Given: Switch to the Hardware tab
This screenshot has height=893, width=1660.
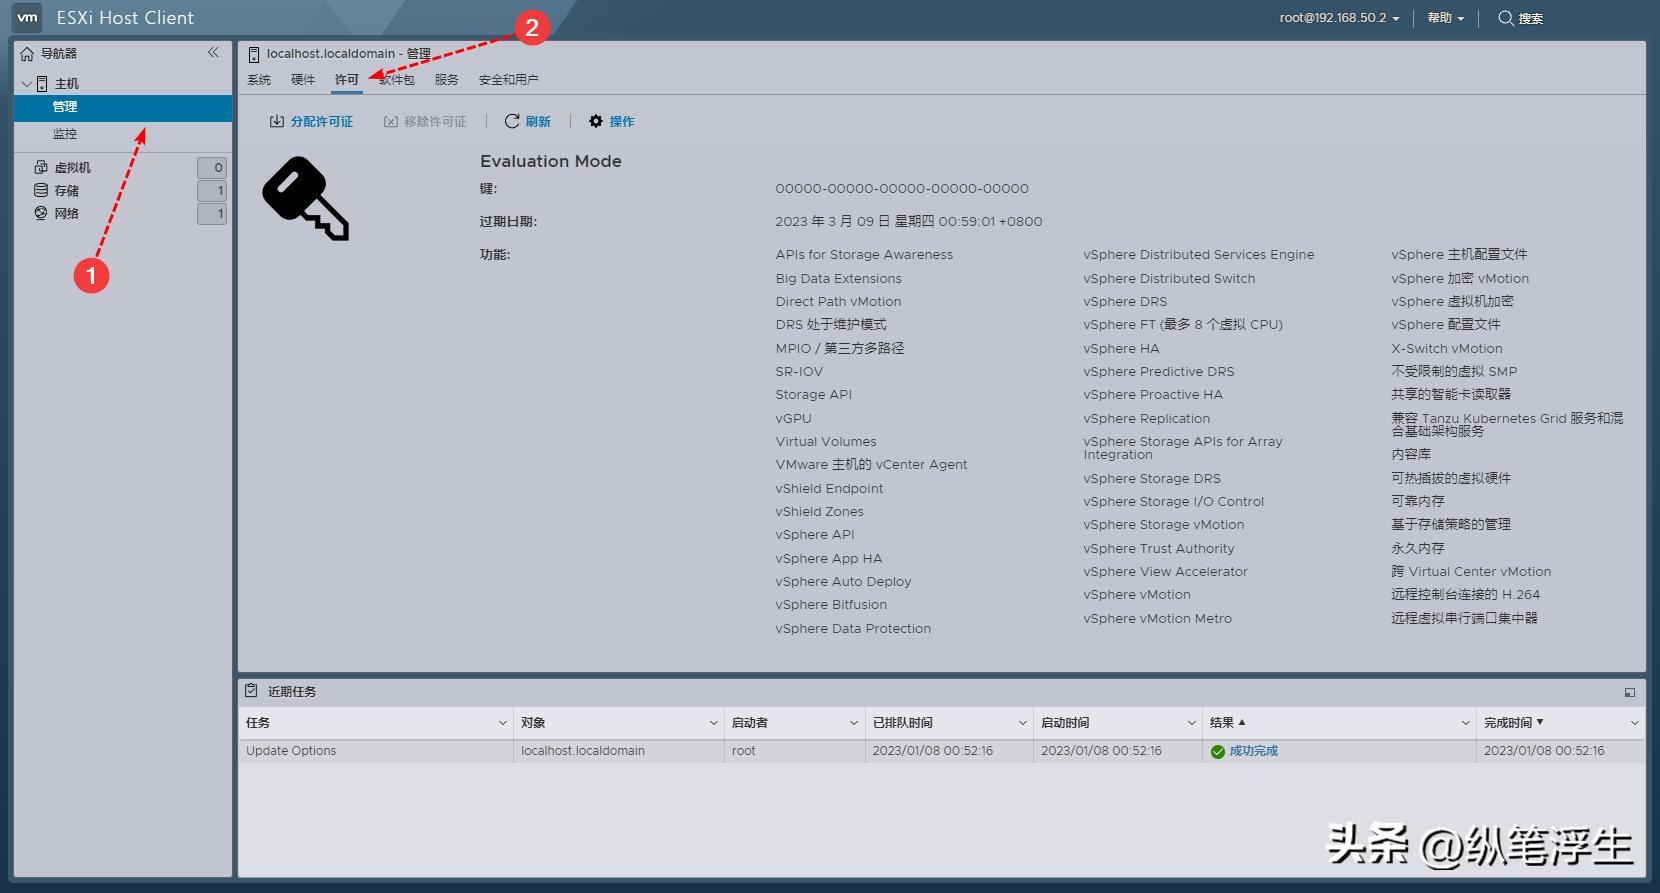Looking at the screenshot, I should tap(303, 80).
